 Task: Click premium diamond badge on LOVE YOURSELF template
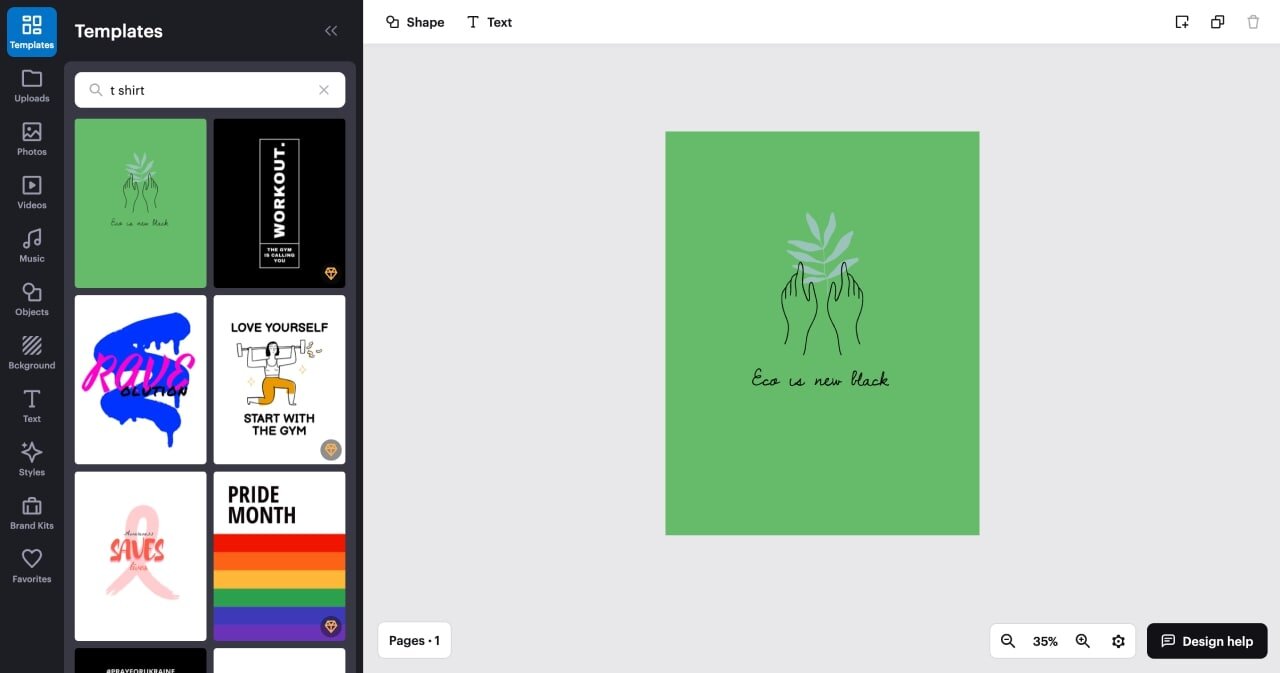331,450
